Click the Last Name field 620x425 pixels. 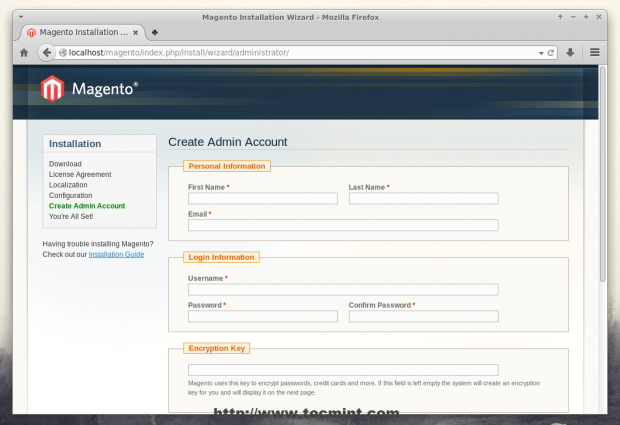coord(423,198)
